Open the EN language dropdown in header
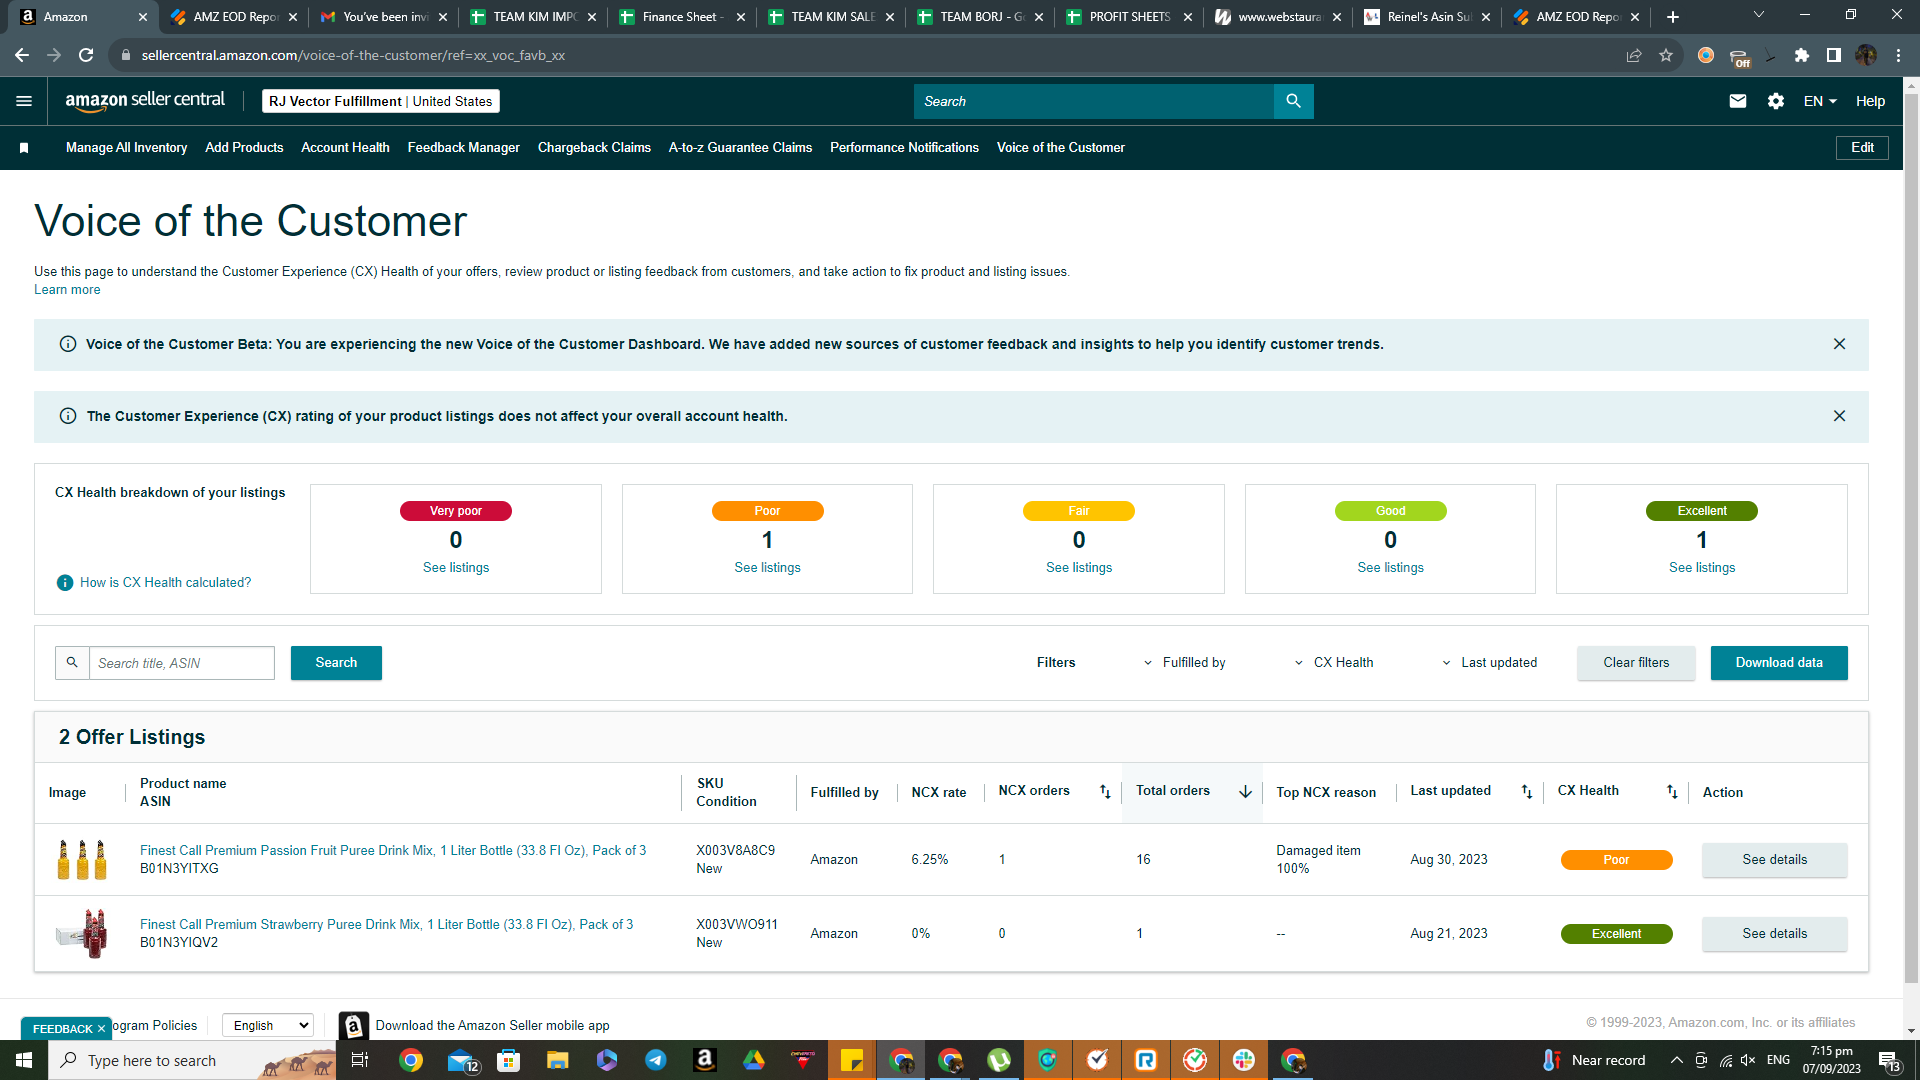The height and width of the screenshot is (1080, 1920). click(1820, 101)
